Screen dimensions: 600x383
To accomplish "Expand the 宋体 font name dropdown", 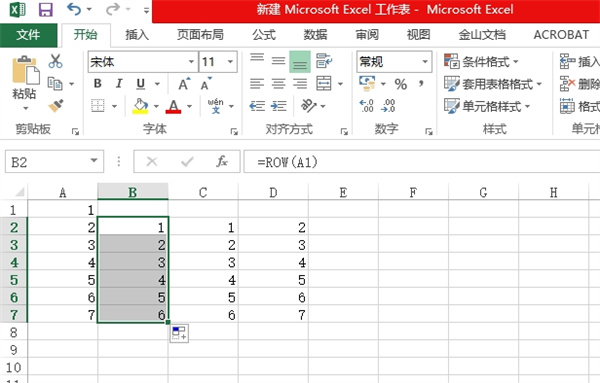I will (191, 62).
